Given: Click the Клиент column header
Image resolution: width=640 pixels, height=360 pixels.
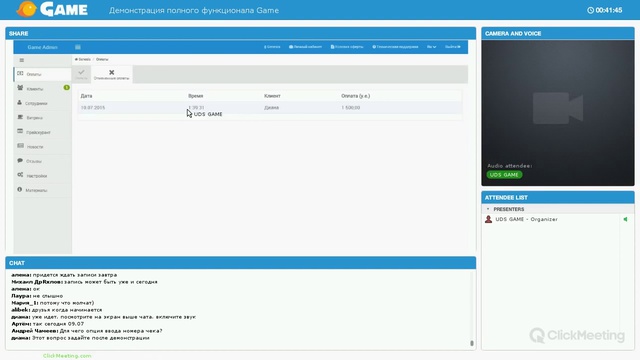Looking at the screenshot, I should point(272,96).
